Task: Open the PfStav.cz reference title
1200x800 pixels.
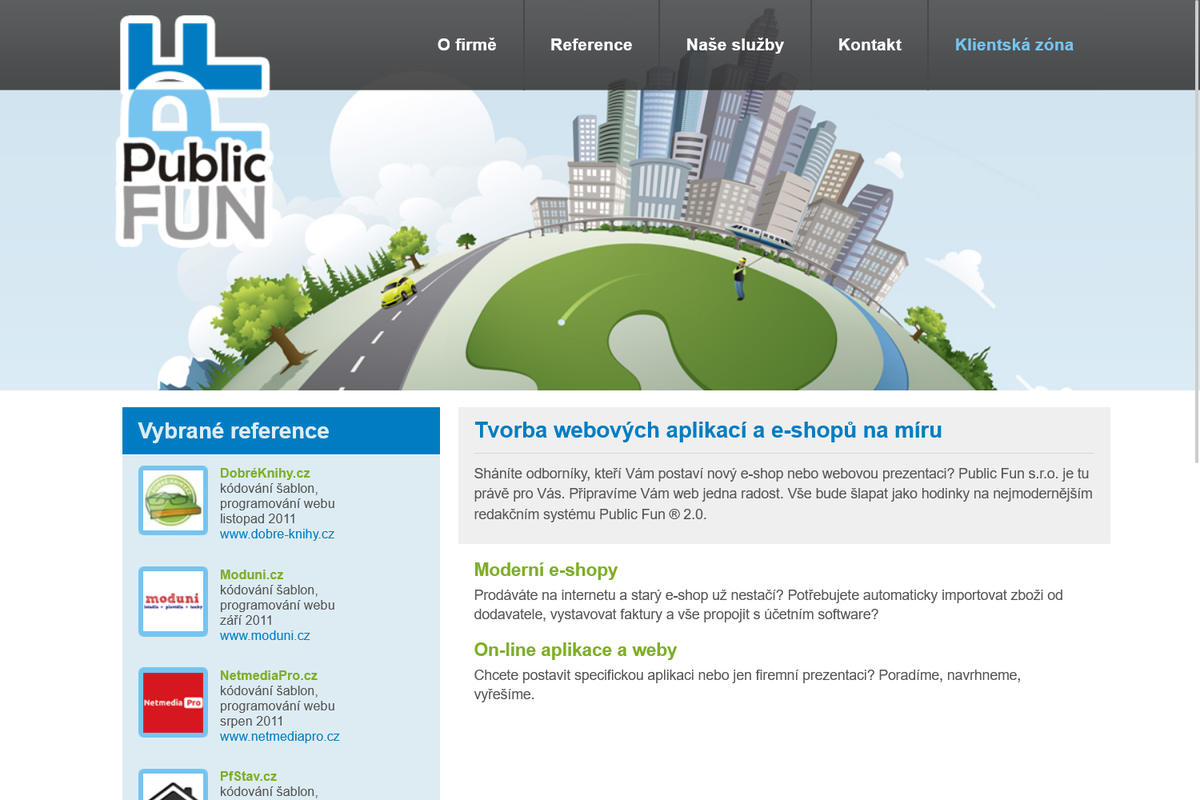Action: pos(248,776)
